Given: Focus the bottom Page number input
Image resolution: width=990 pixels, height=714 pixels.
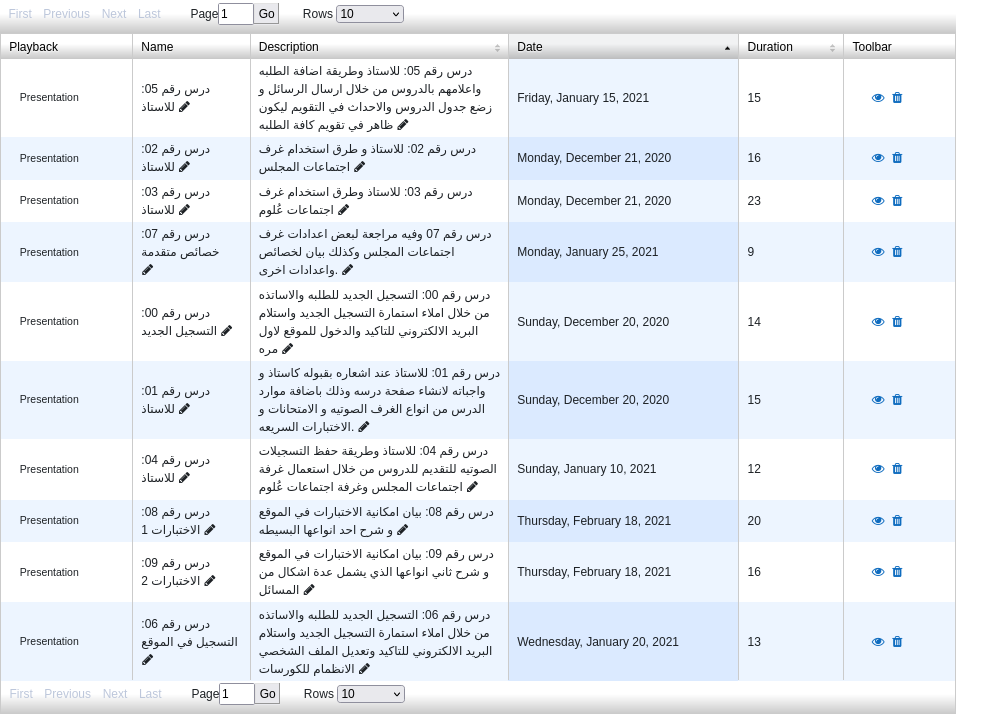Looking at the screenshot, I should 237,694.
